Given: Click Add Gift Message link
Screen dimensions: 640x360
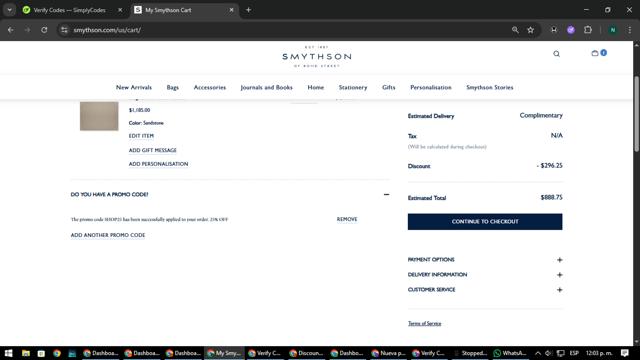Looking at the screenshot, I should tap(153, 150).
